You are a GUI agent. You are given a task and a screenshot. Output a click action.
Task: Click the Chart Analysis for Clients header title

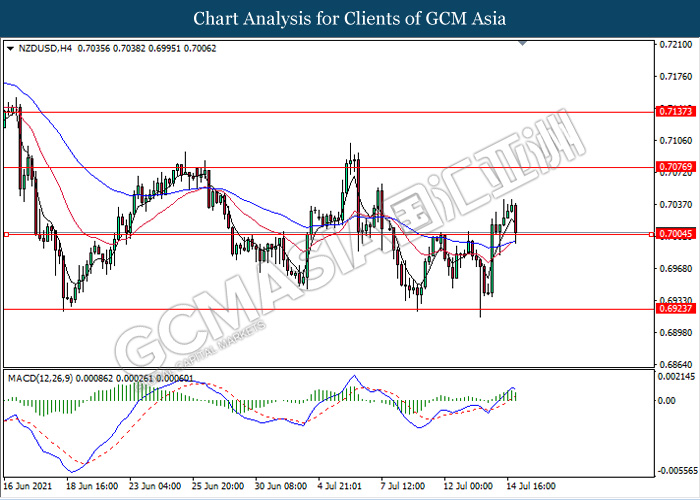pos(350,19)
